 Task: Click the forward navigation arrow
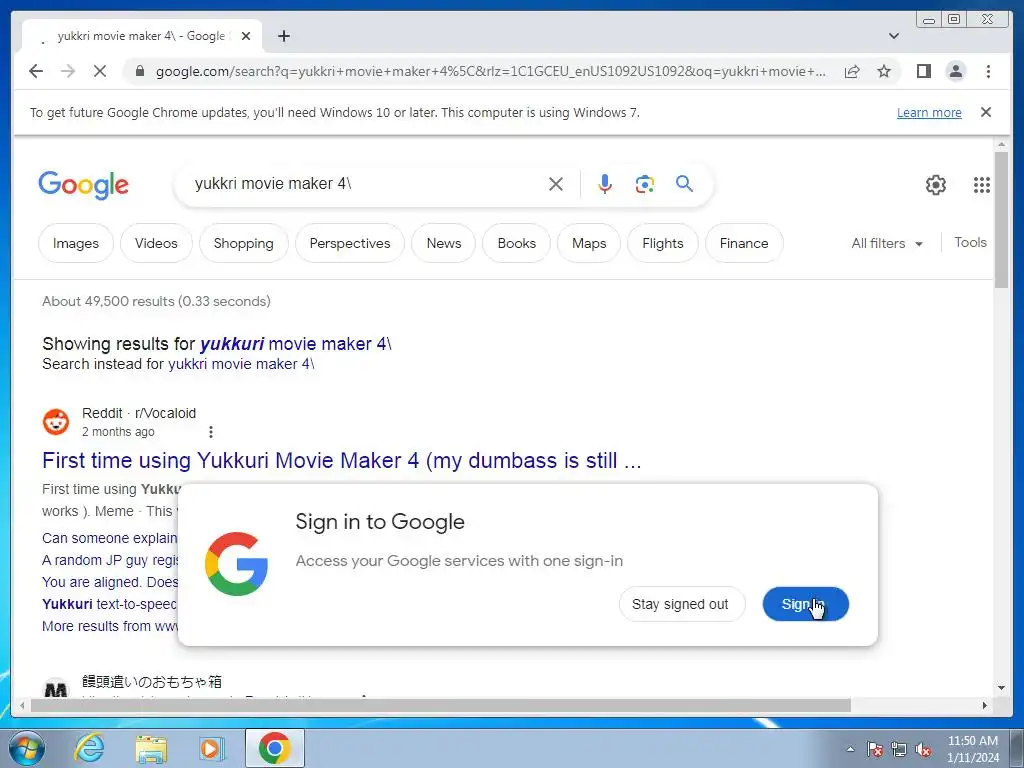pos(68,71)
